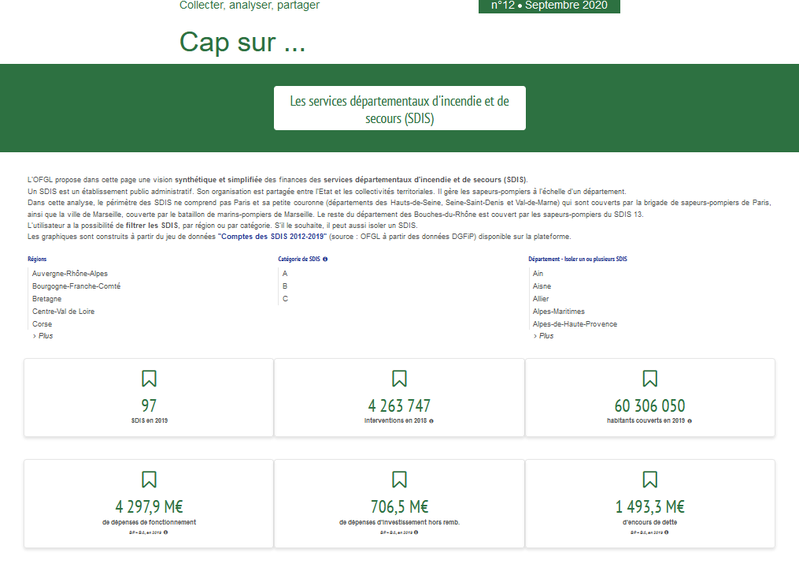This screenshot has height=564, width=799.
Task: Click bookmark icon above 97 SDIS
Action: (149, 379)
